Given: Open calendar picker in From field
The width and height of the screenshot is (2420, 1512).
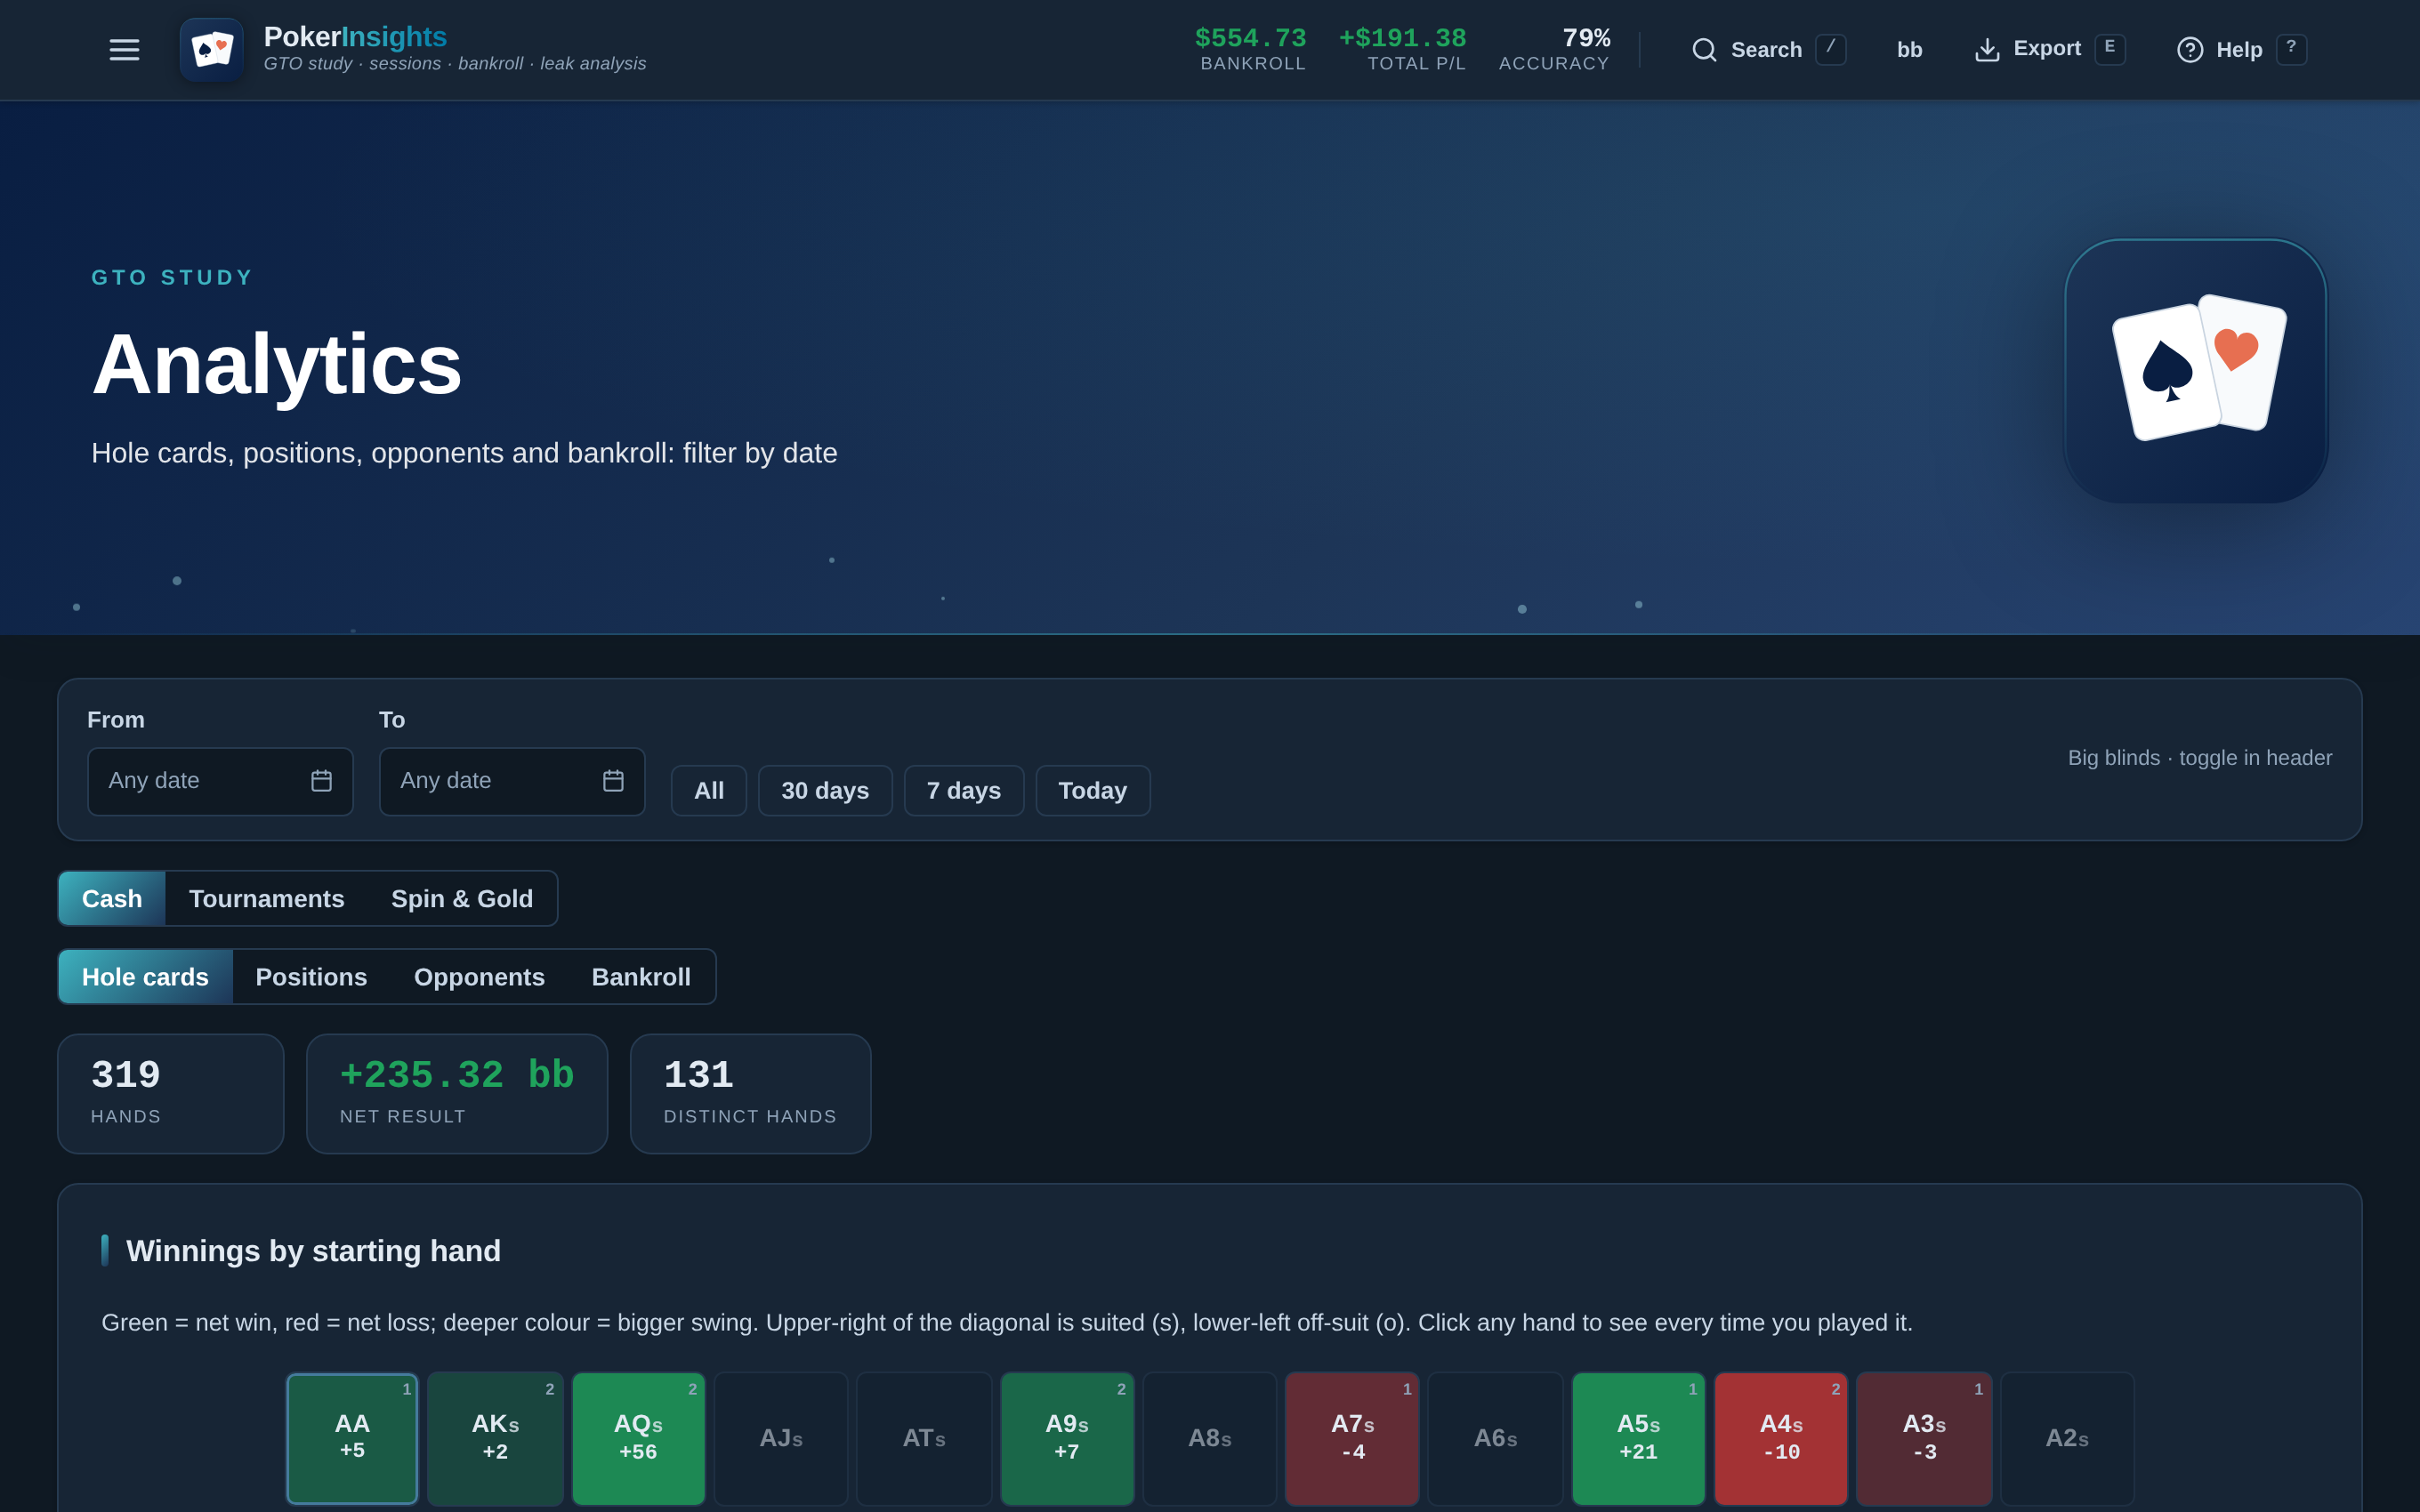Looking at the screenshot, I should coord(321,781).
